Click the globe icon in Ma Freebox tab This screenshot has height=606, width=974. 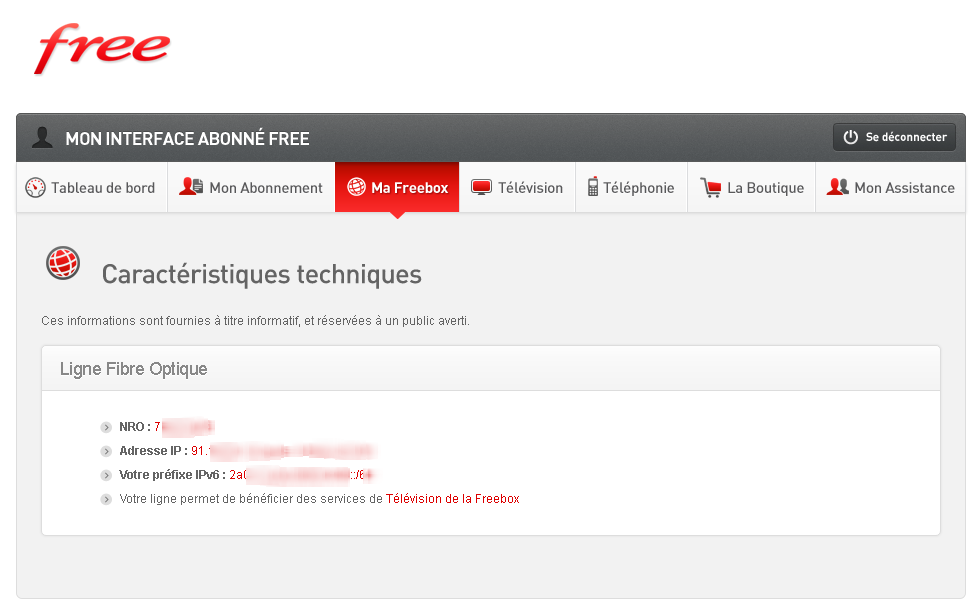click(x=357, y=186)
